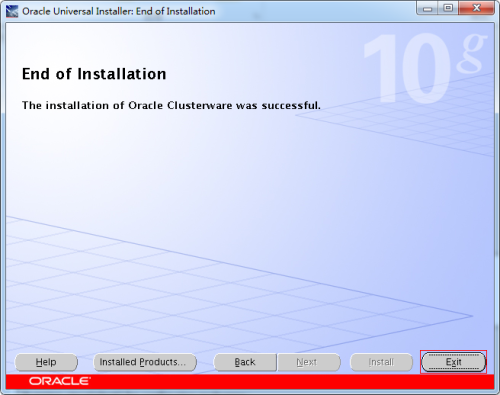Image resolution: width=500 pixels, height=395 pixels.
Task: Close the Oracle Universal Installer window
Action: [x=476, y=8]
